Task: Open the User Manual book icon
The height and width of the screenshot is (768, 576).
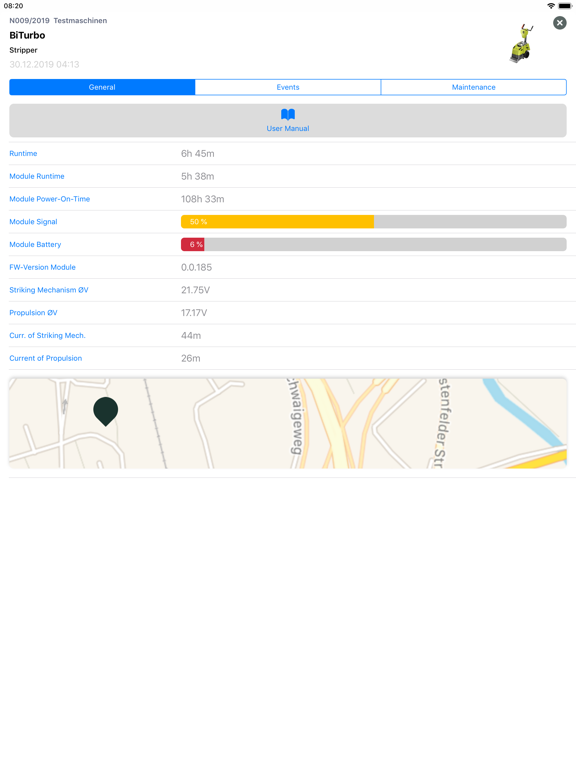Action: pyautogui.click(x=288, y=115)
